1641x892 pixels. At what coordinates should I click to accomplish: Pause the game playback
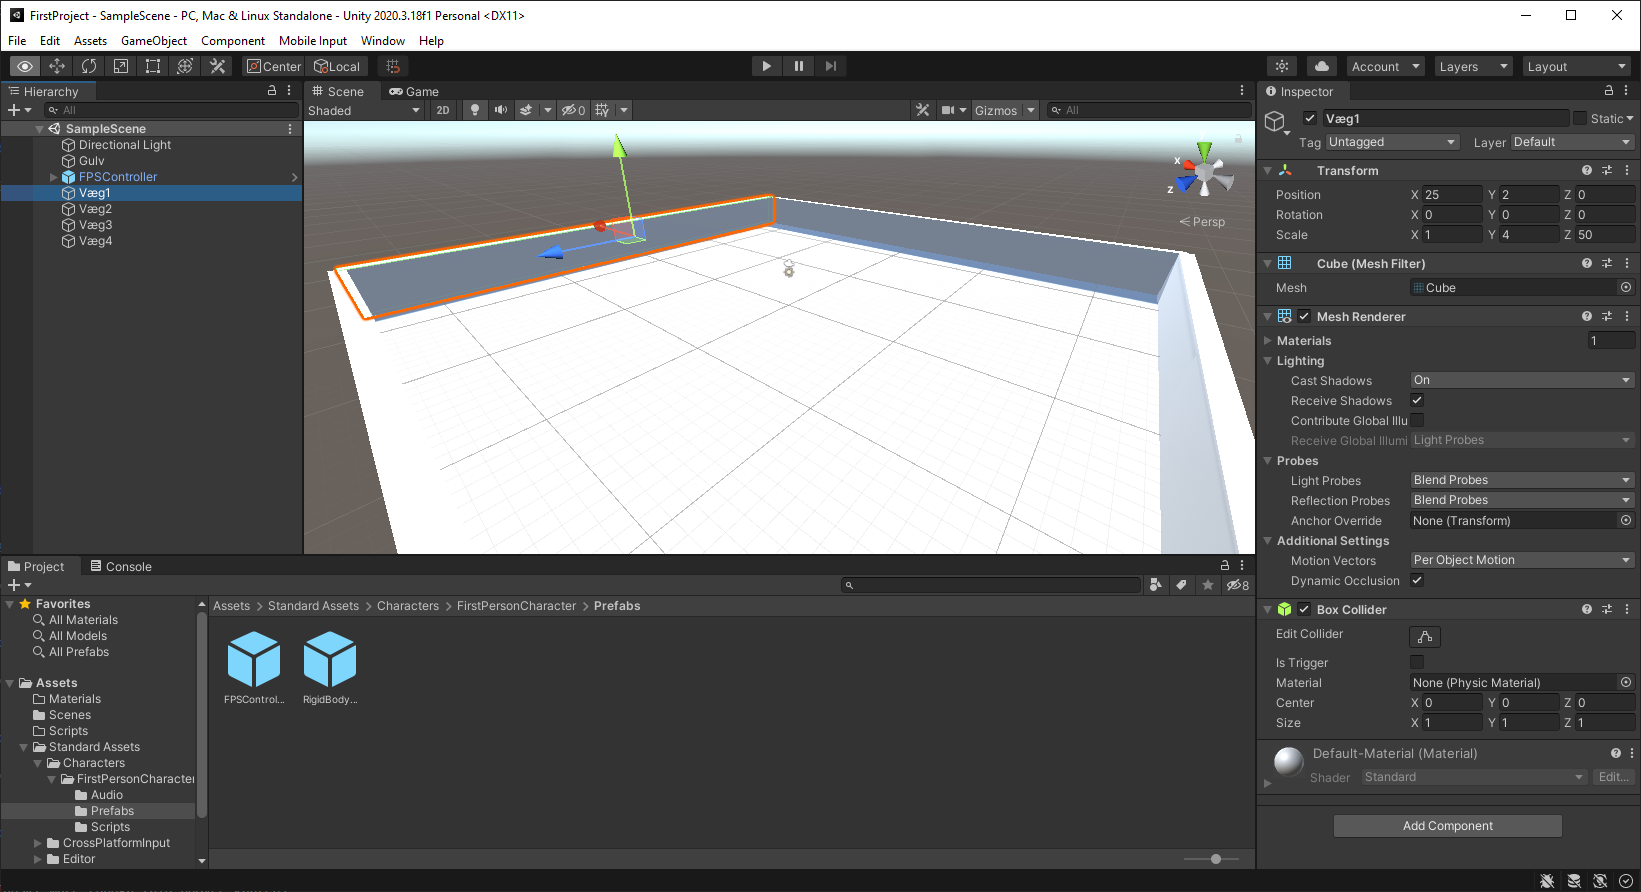(798, 66)
